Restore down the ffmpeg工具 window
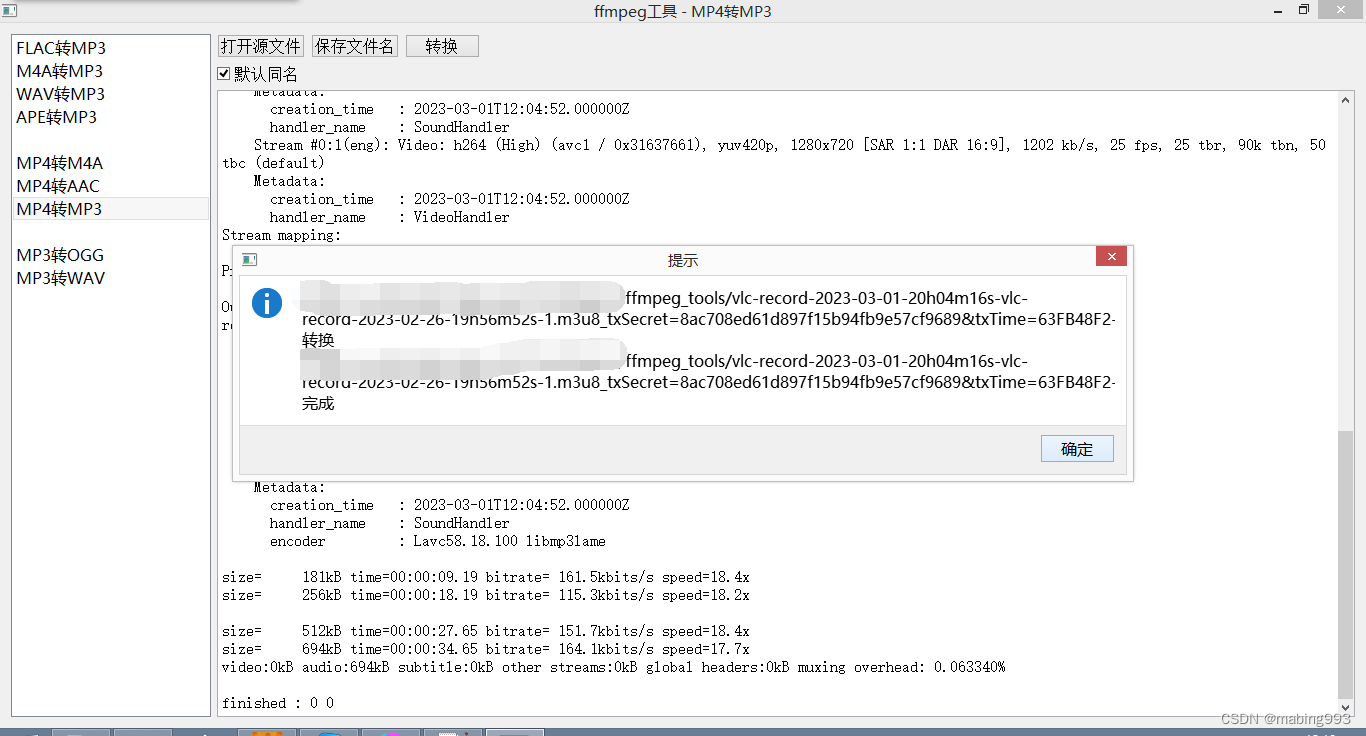 1304,10
